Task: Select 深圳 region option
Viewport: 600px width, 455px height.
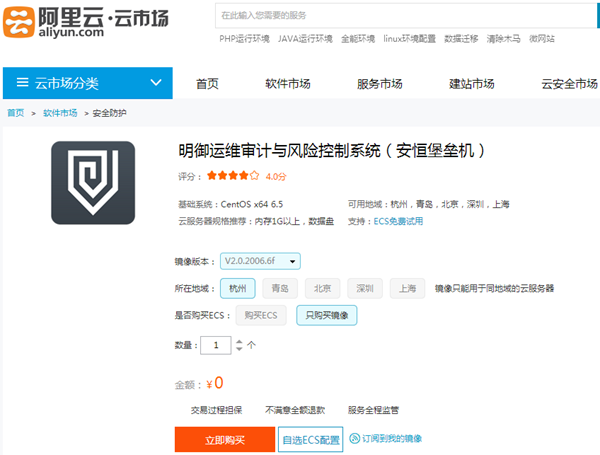Action: (365, 288)
